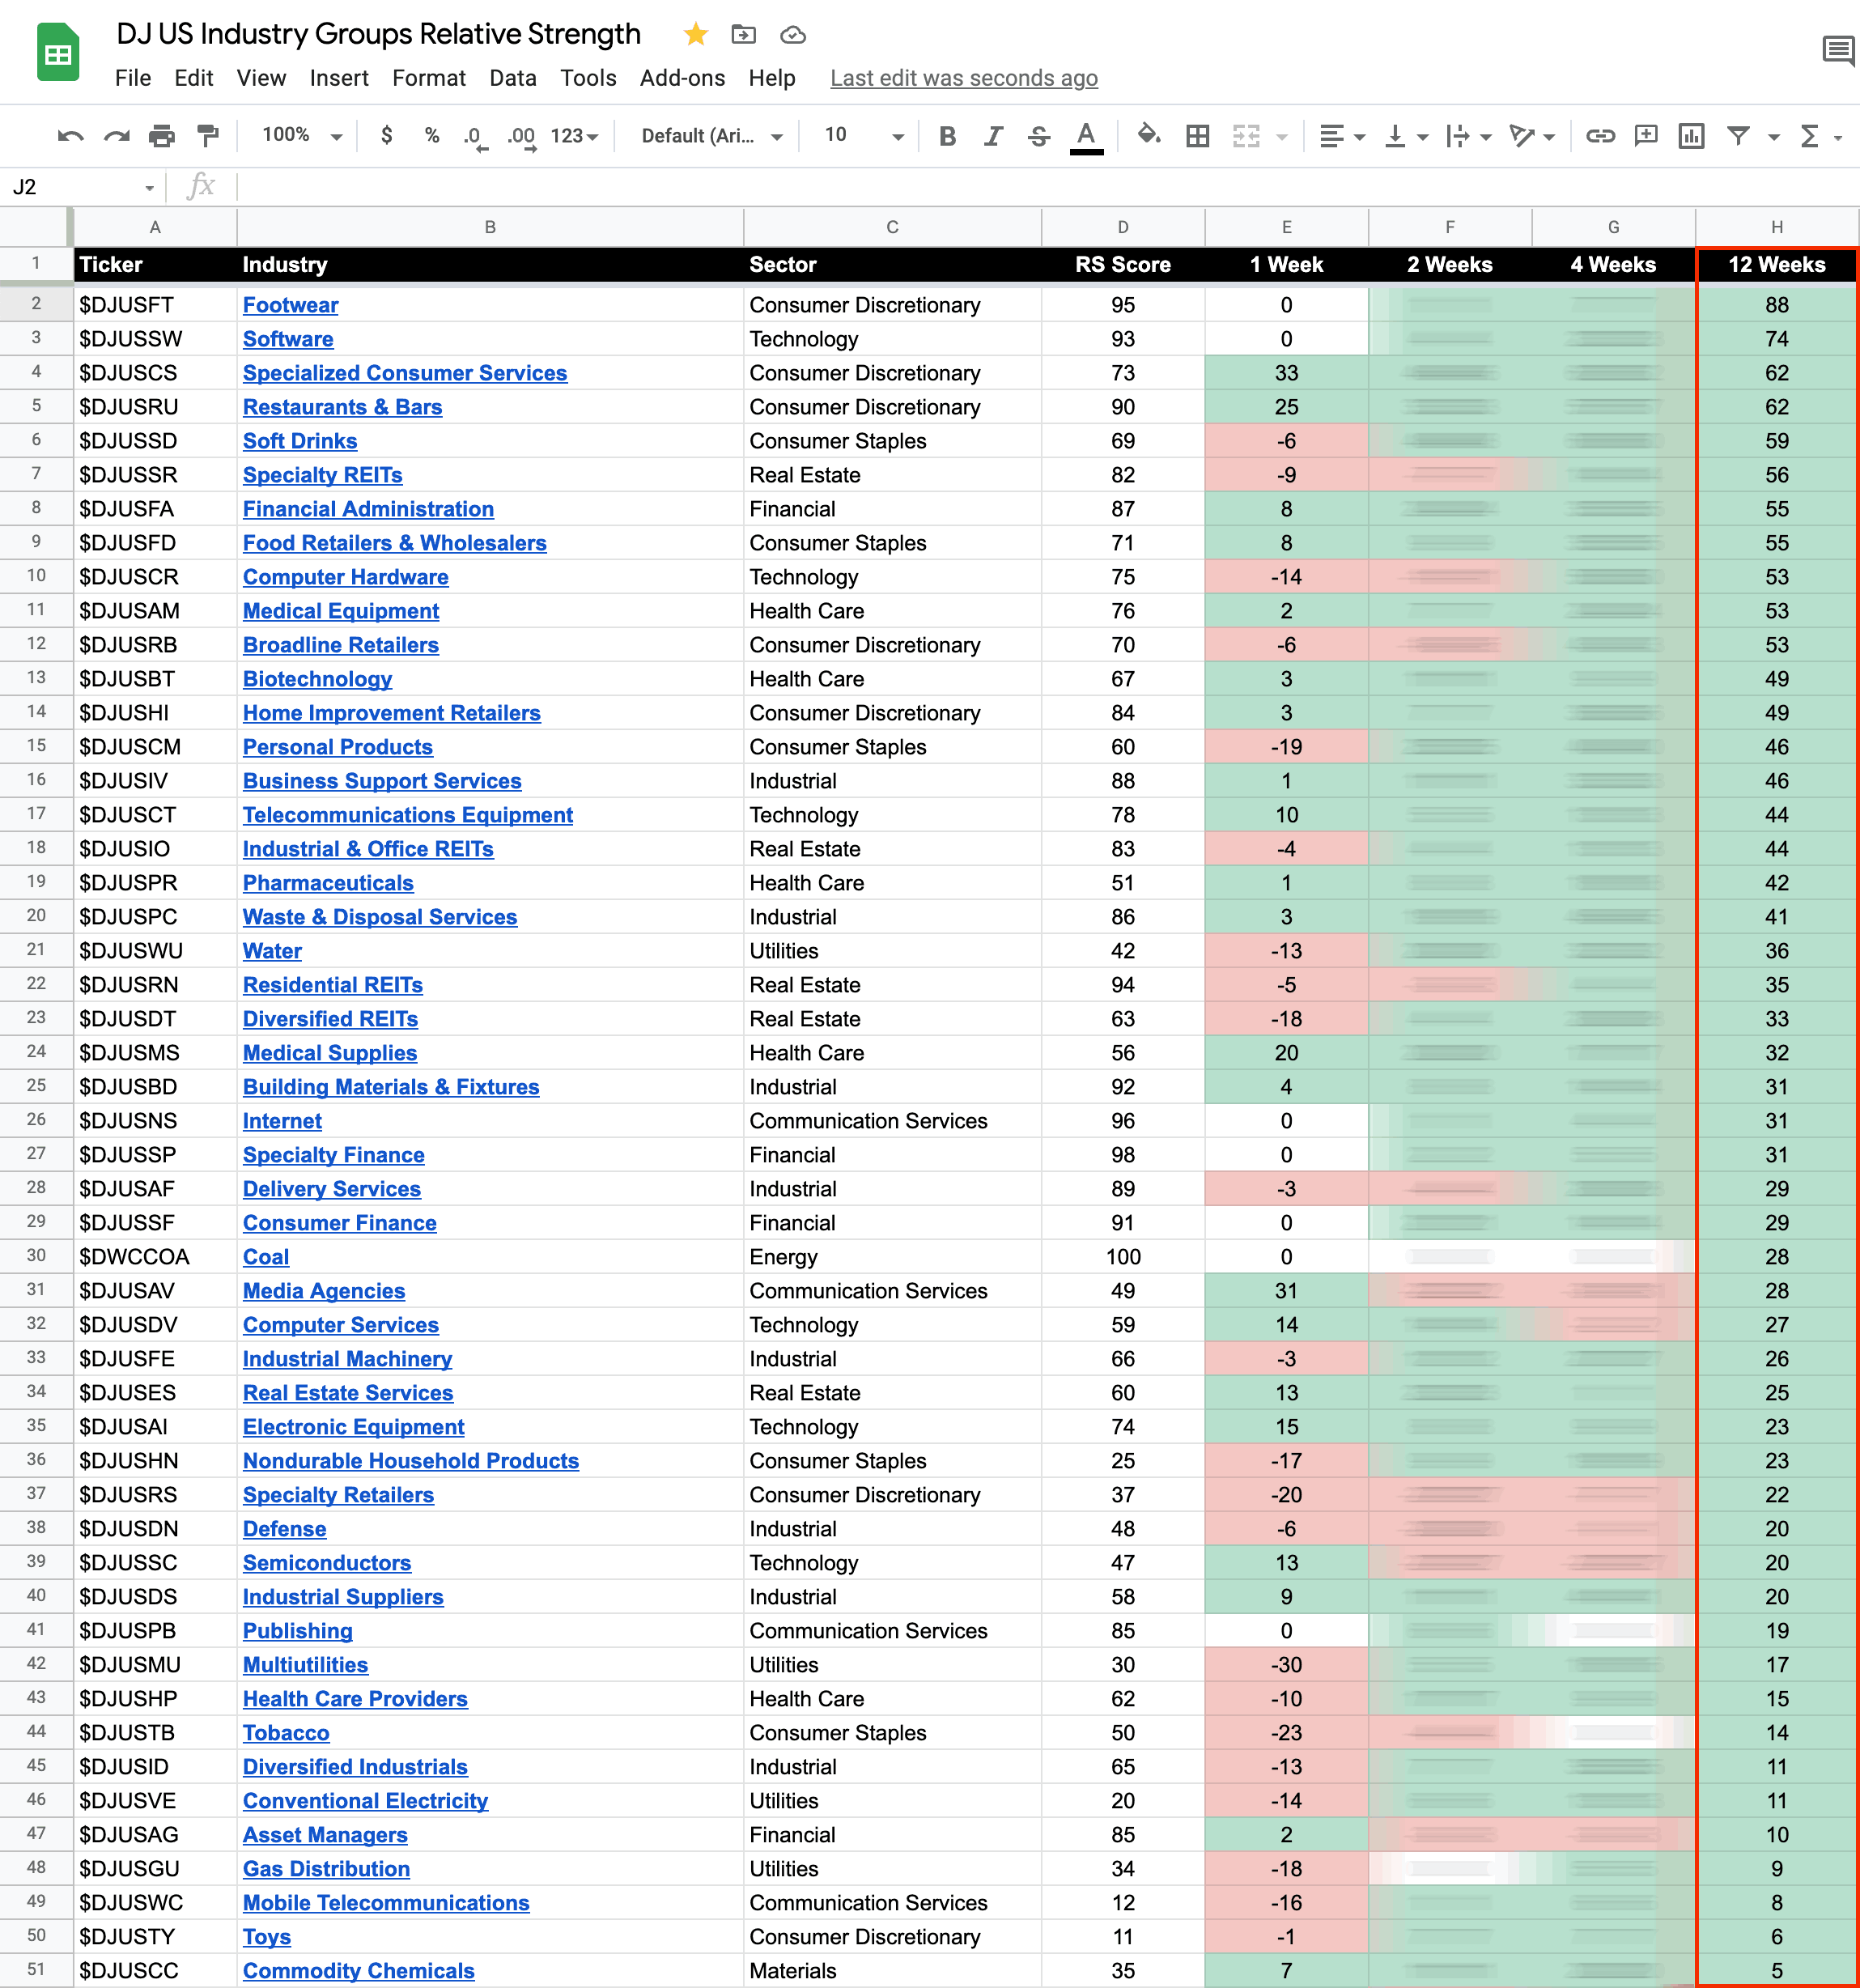Select column D header
The height and width of the screenshot is (1988, 1860).
[x=1123, y=227]
